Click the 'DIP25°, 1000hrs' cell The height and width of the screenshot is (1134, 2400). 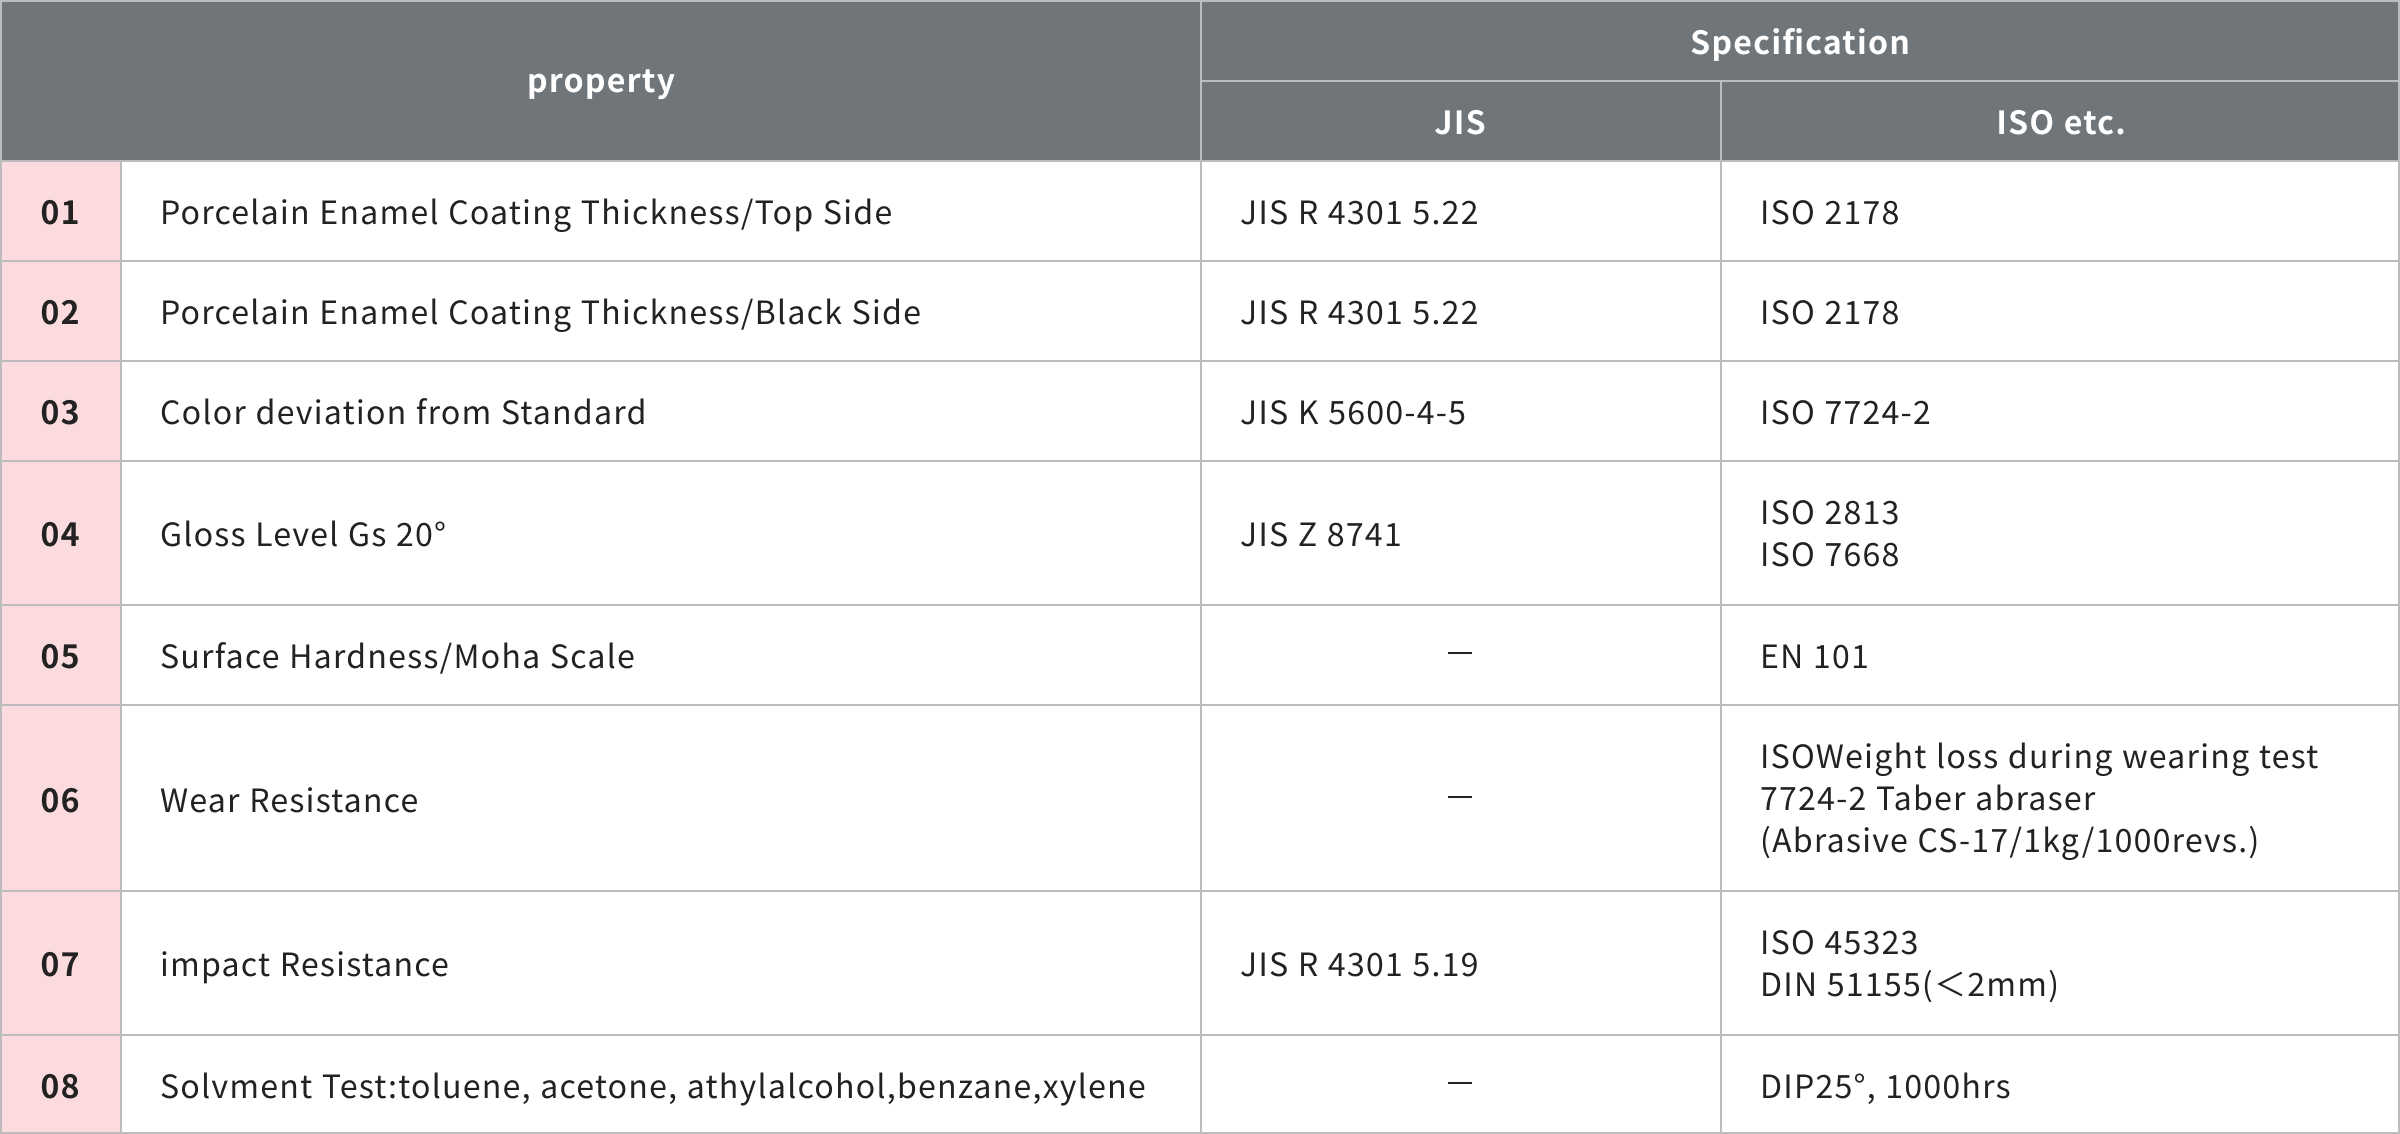(x=1885, y=1086)
